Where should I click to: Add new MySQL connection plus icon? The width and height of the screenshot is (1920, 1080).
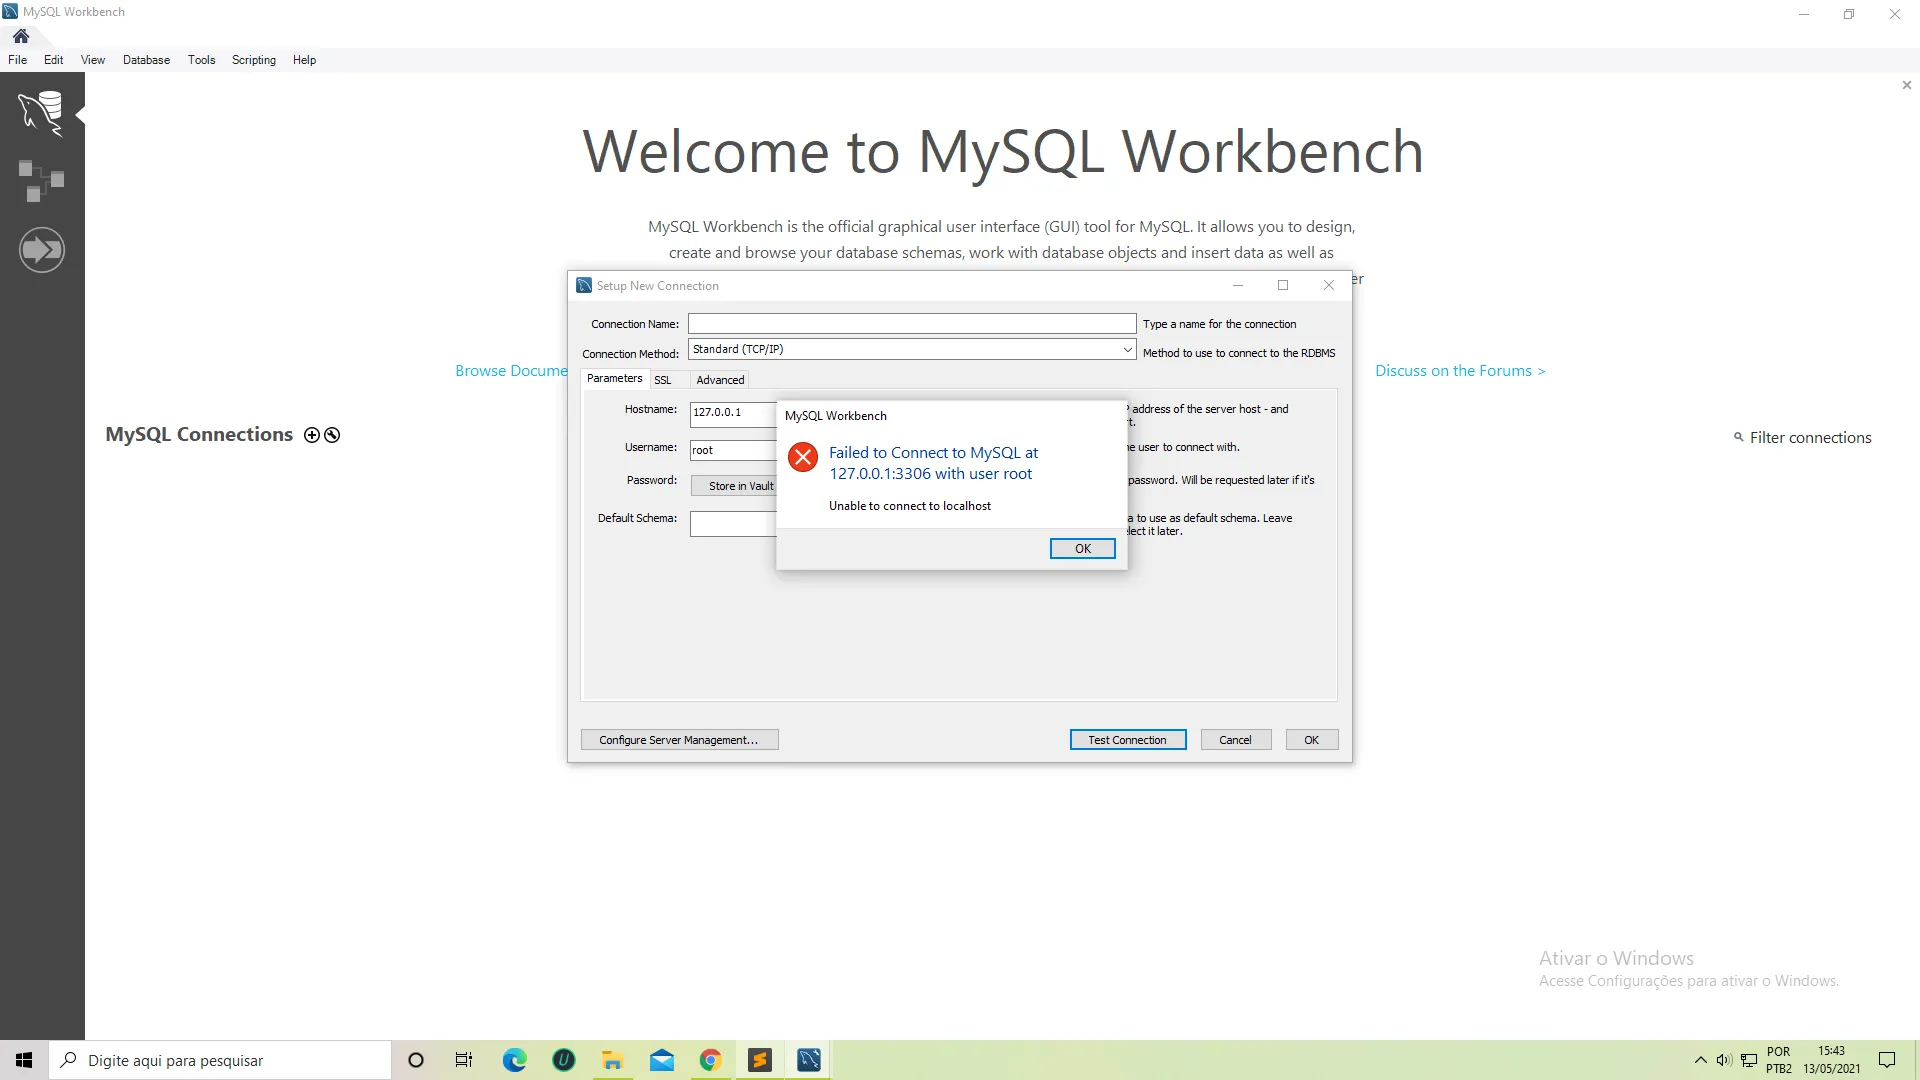(312, 435)
